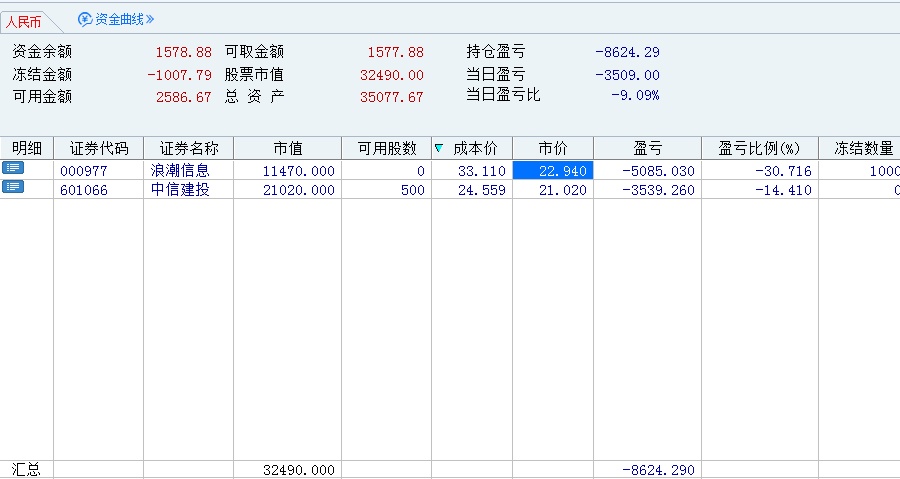This screenshot has width=900, height=479.
Task: Click cost price 24.559
Action: pos(482,190)
